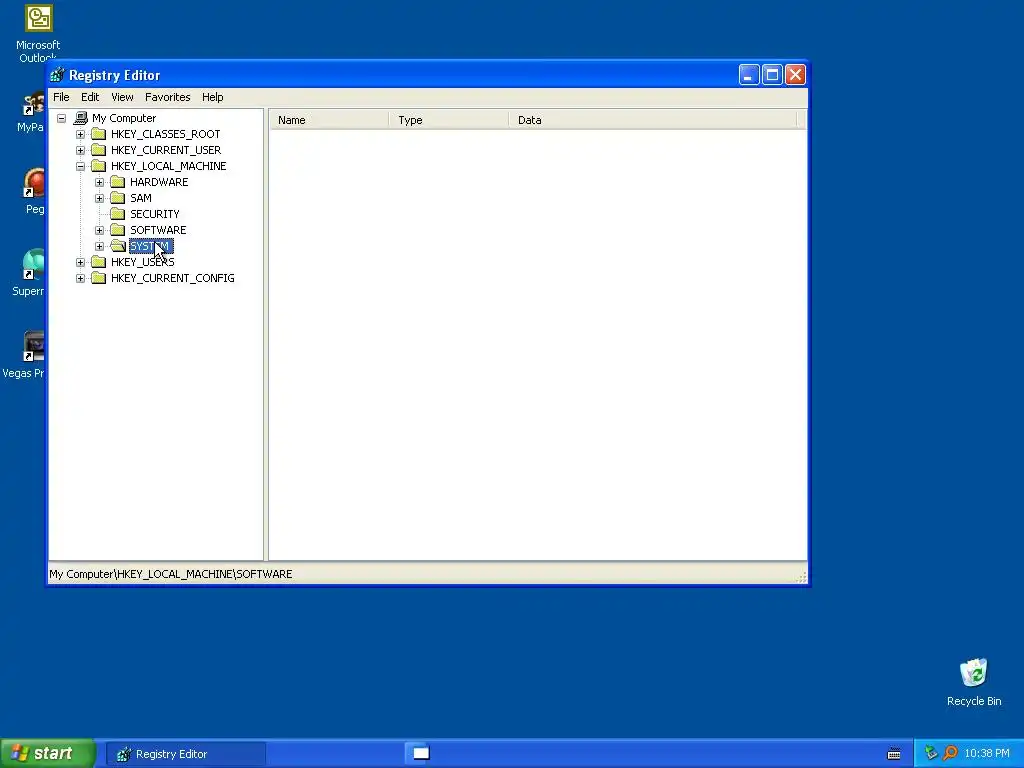This screenshot has width=1024, height=768.
Task: Expand the HKEY_CURRENT_USER key
Action: pos(80,150)
